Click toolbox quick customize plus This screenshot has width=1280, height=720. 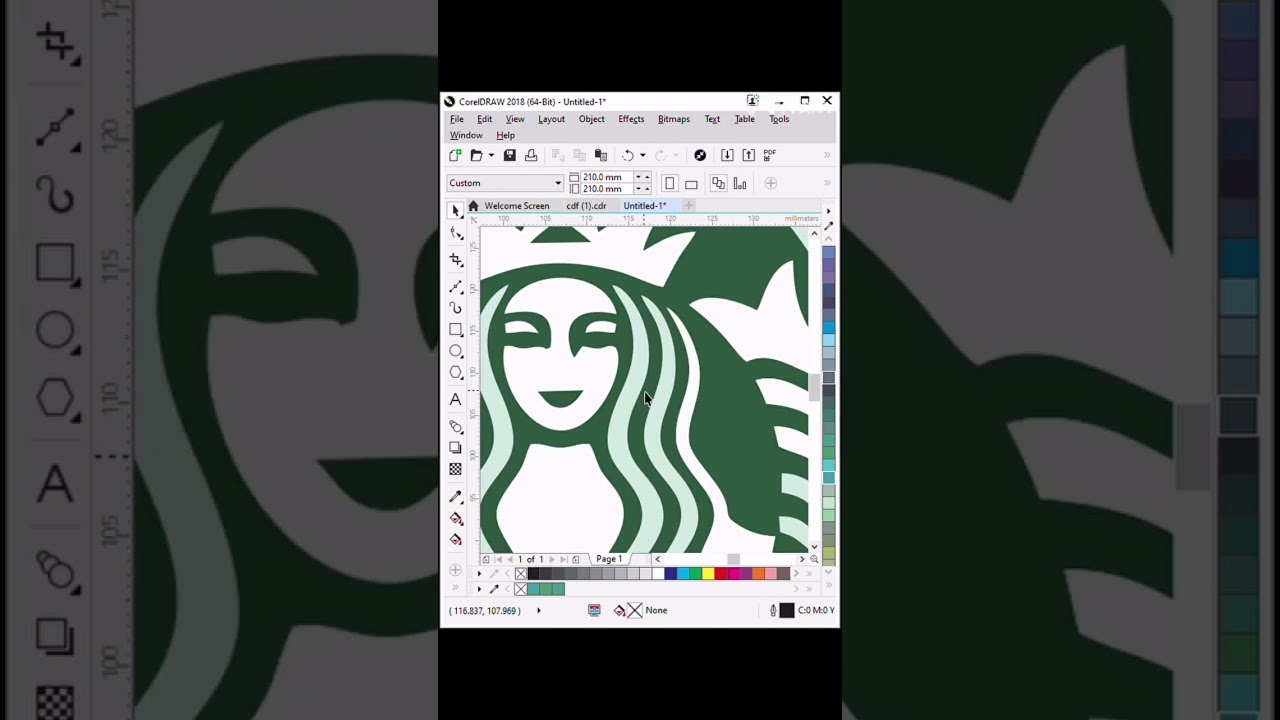point(455,571)
